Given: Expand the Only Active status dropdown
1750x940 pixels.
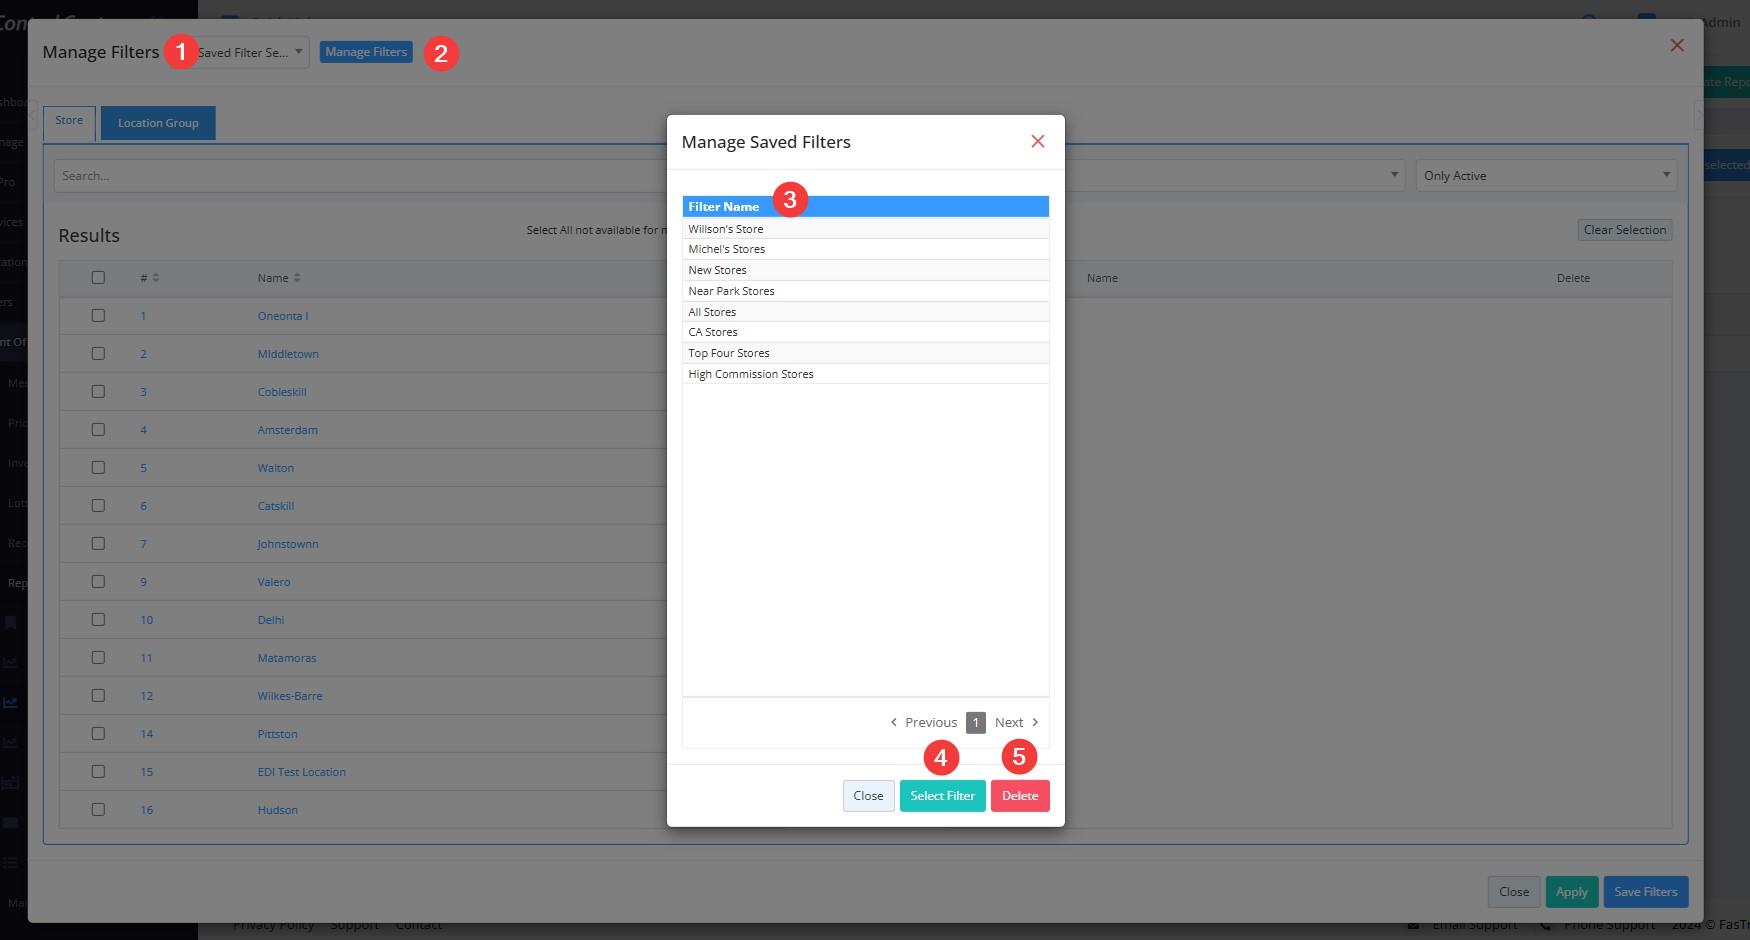Looking at the screenshot, I should point(1545,176).
